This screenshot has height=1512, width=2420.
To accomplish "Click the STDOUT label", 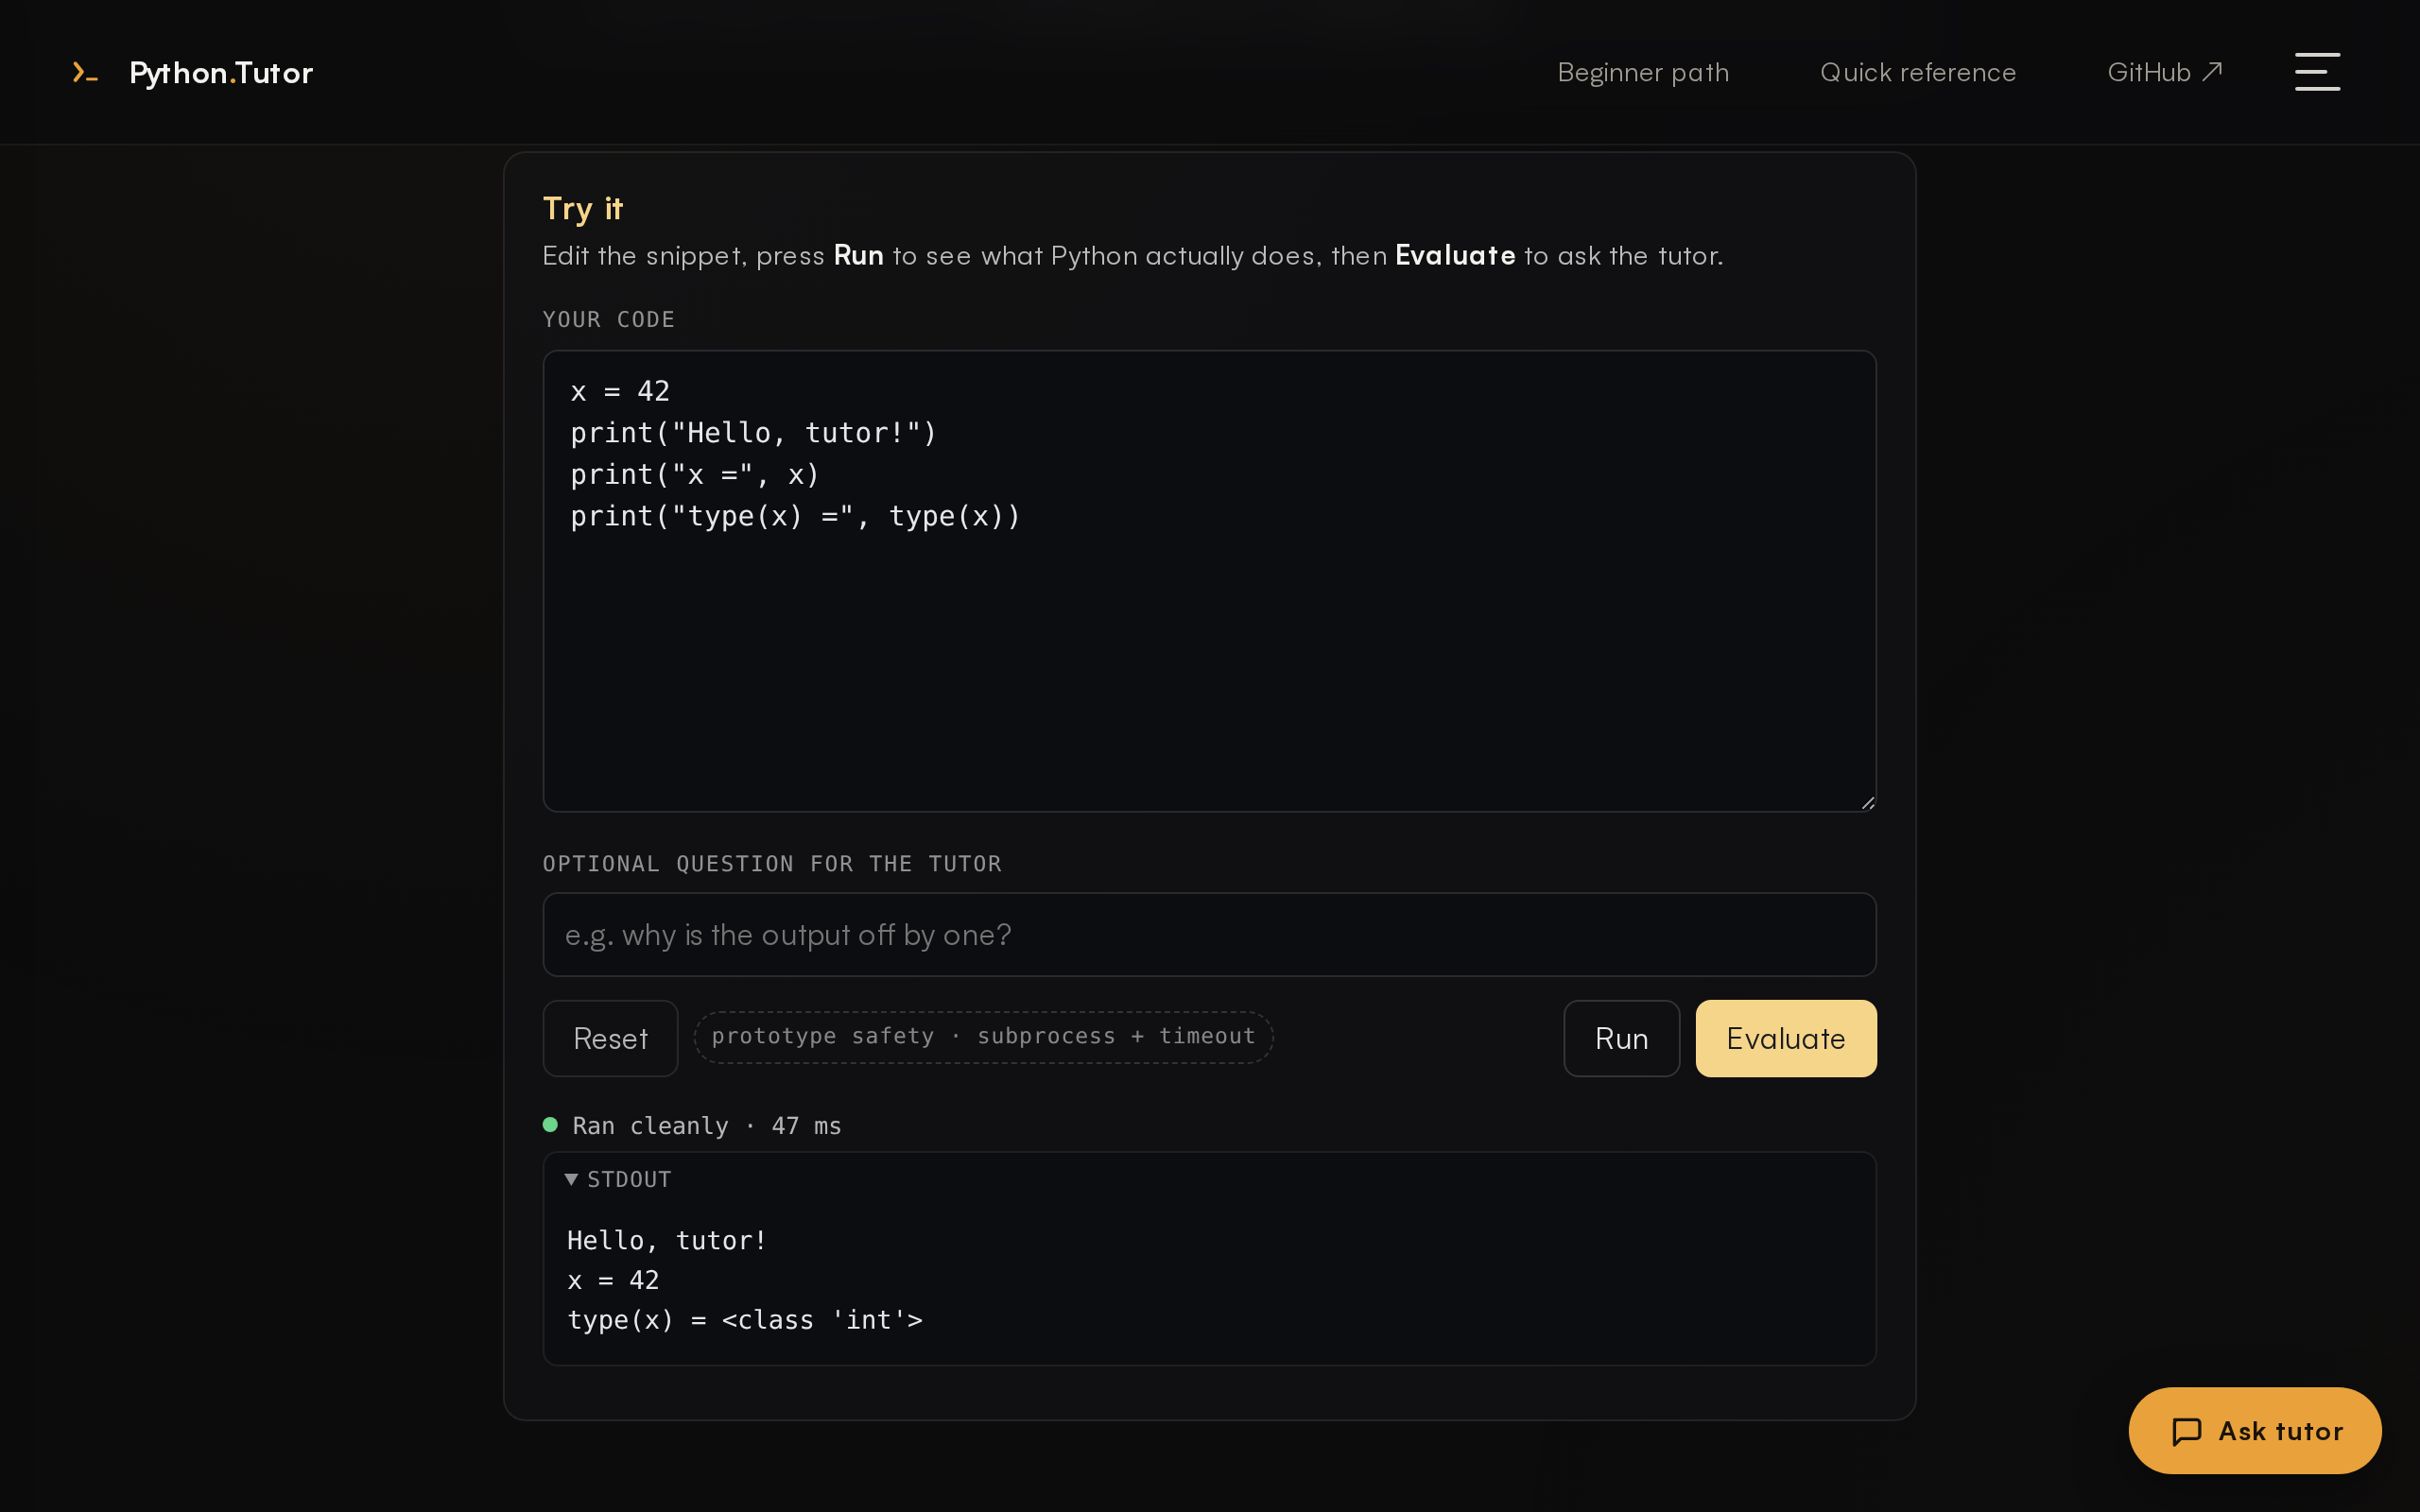I will click(628, 1179).
